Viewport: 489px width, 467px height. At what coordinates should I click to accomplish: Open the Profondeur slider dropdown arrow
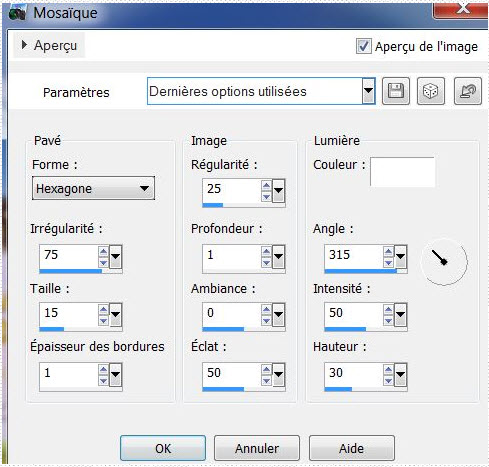pyautogui.click(x=278, y=257)
